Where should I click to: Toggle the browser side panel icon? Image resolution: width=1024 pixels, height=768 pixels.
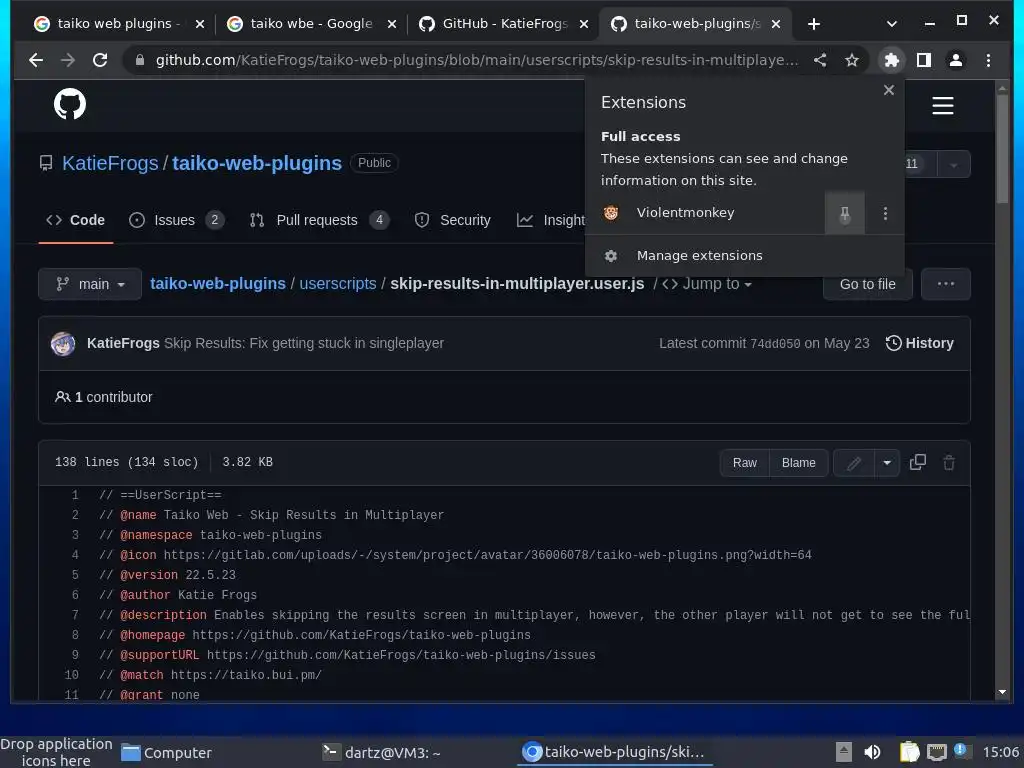[923, 60]
